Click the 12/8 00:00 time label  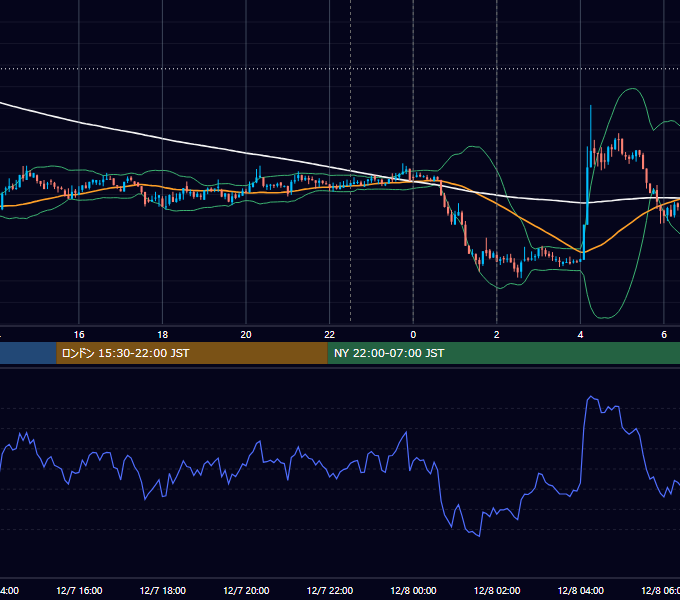[x=413, y=590]
